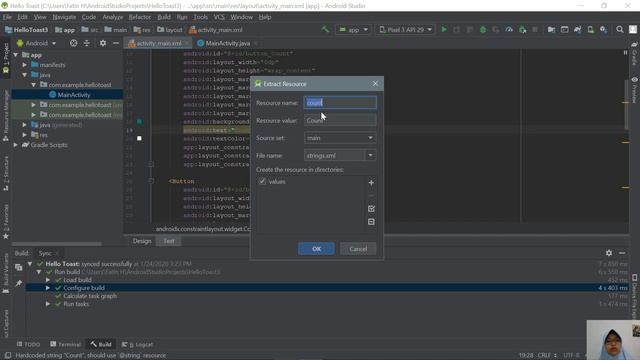Collapse the app module tree node
Image resolution: width=640 pixels, height=360 pixels.
pyautogui.click(x=16, y=55)
